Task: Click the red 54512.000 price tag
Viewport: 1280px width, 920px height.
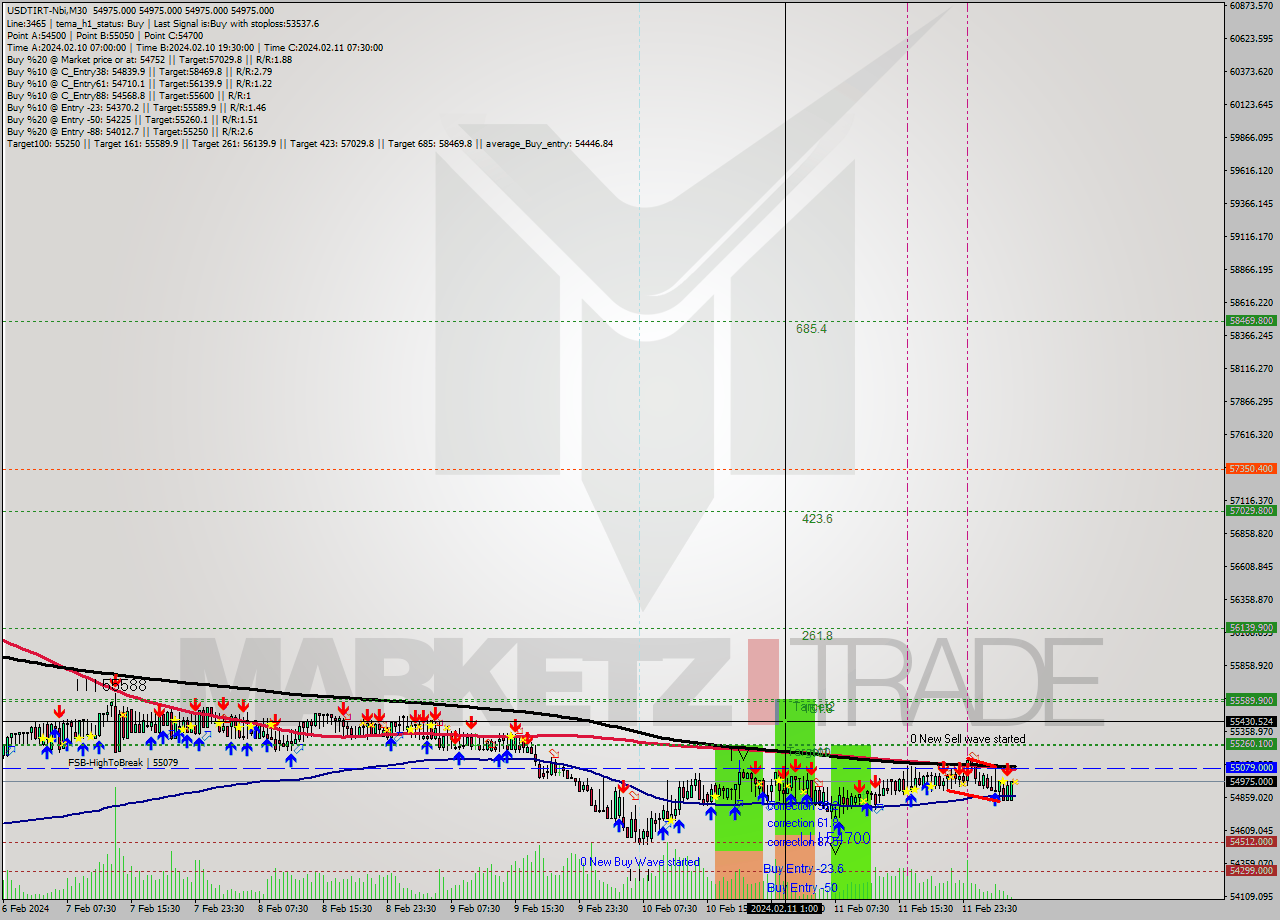Action: pos(1250,842)
